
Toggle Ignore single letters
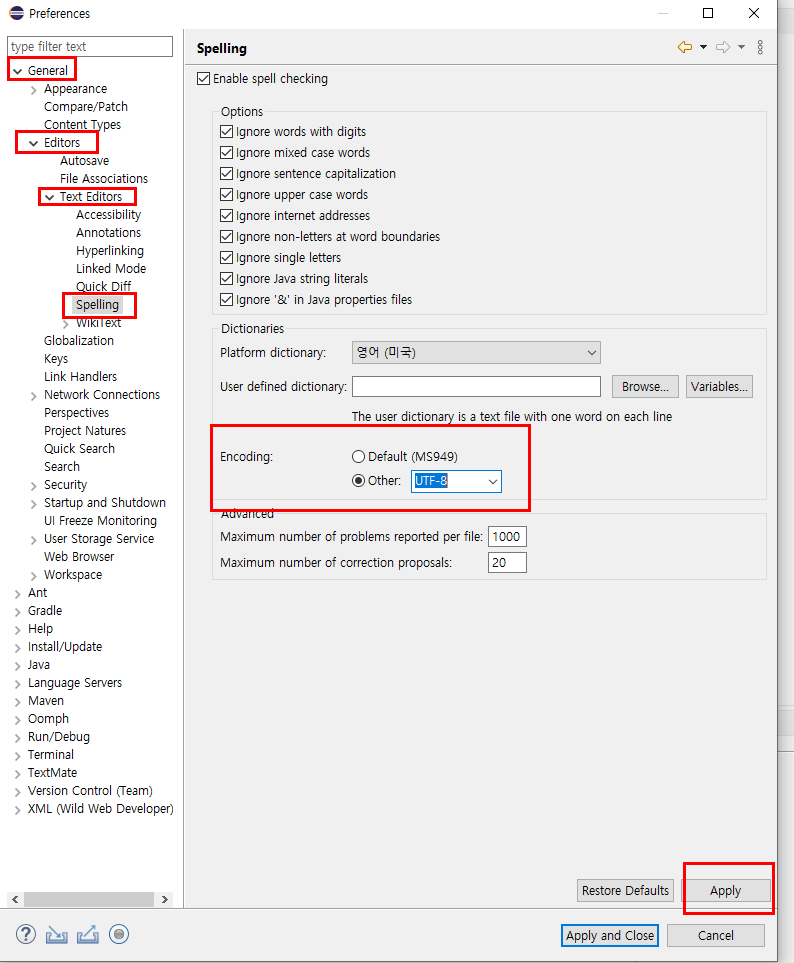point(226,257)
